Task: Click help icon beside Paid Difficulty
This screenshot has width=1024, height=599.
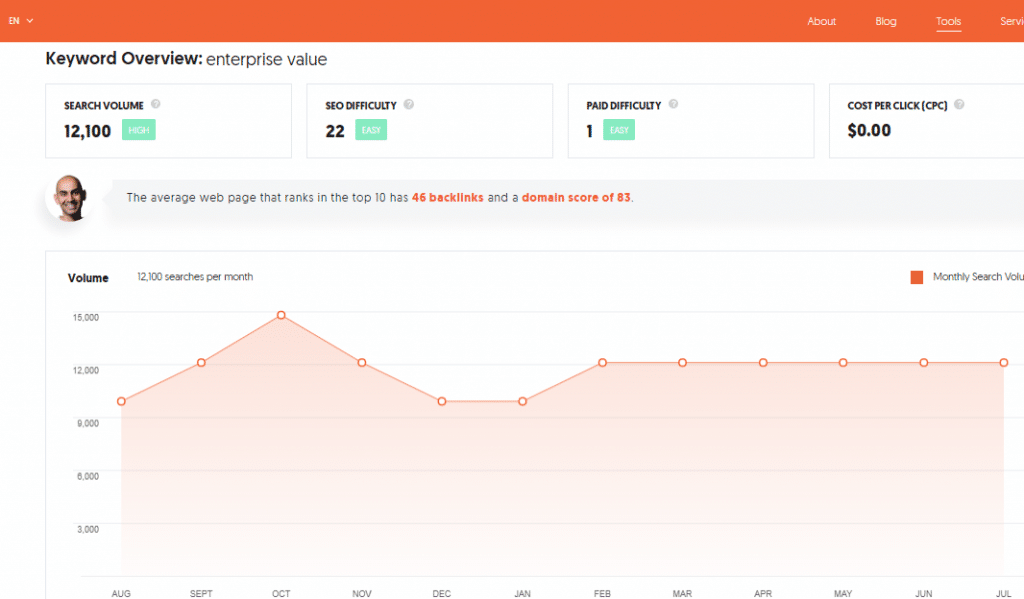Action: tap(673, 104)
